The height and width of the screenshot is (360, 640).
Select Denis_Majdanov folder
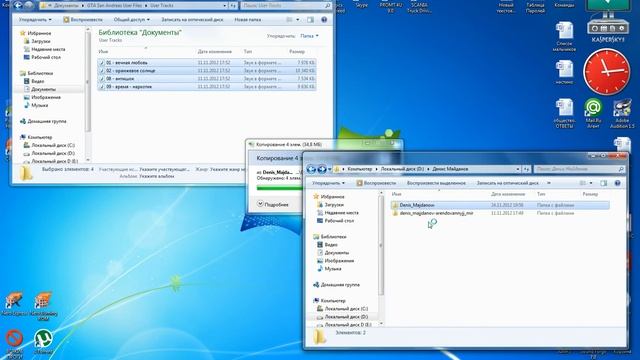coord(500,205)
